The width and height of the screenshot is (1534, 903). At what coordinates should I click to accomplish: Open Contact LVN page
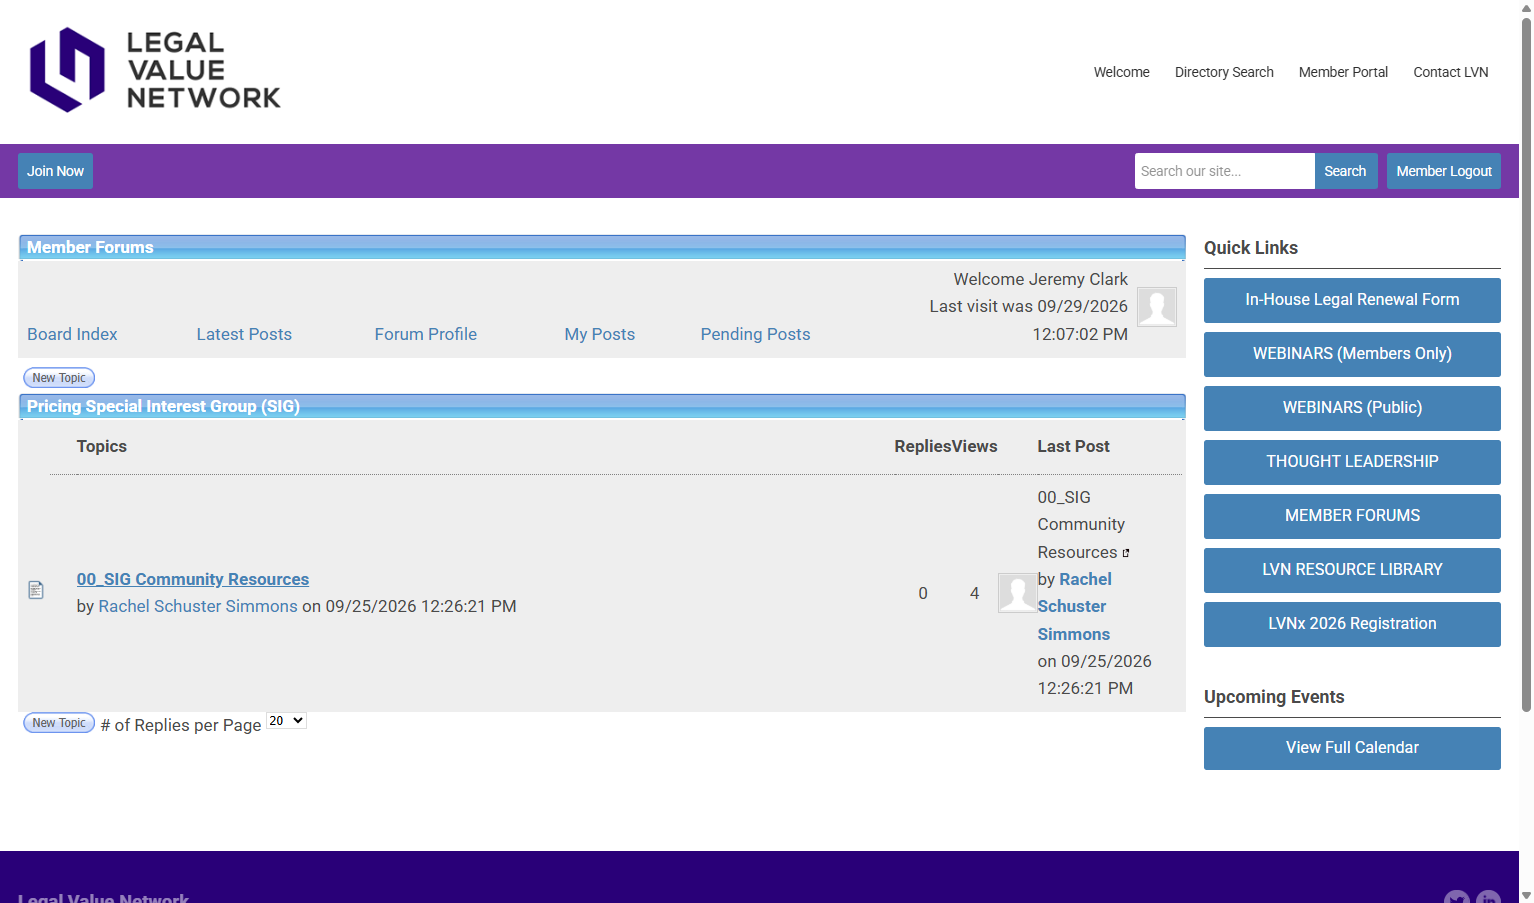[1451, 72]
